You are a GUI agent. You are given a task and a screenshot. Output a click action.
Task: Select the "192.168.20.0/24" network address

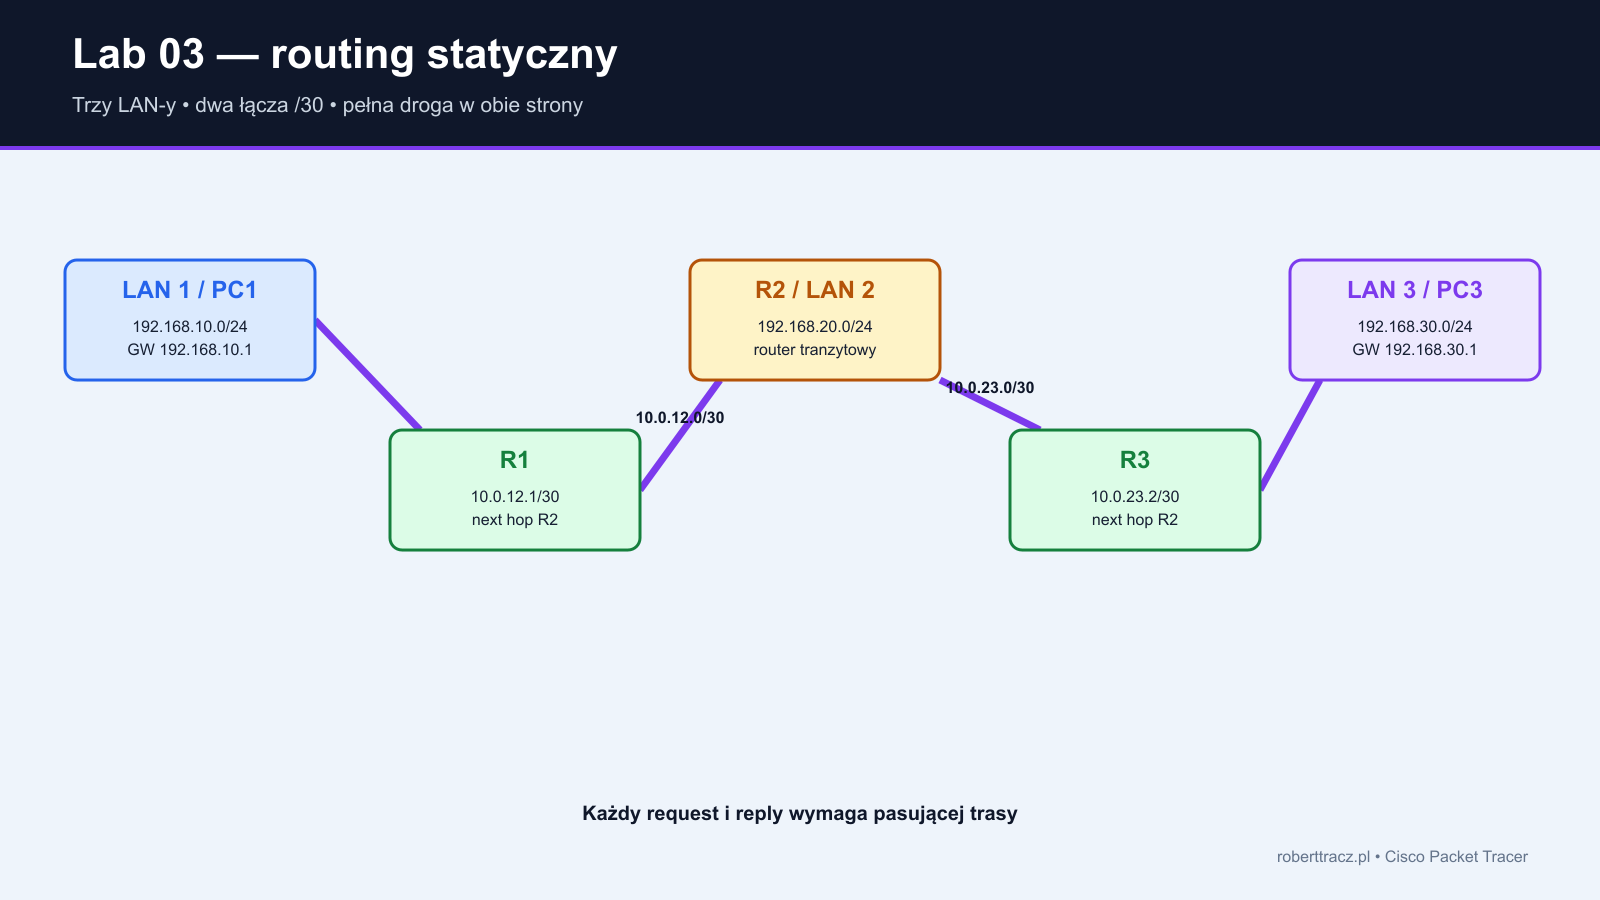point(815,327)
